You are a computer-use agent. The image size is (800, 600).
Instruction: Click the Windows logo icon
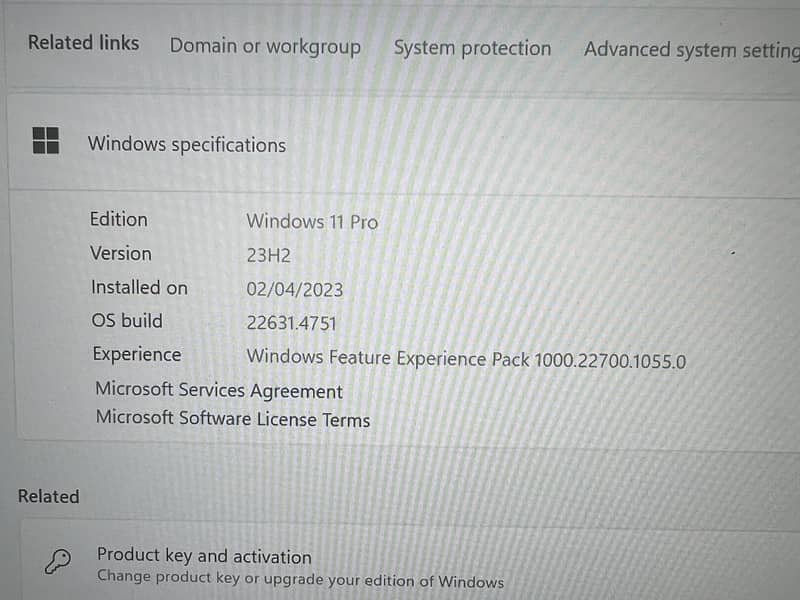(46, 141)
